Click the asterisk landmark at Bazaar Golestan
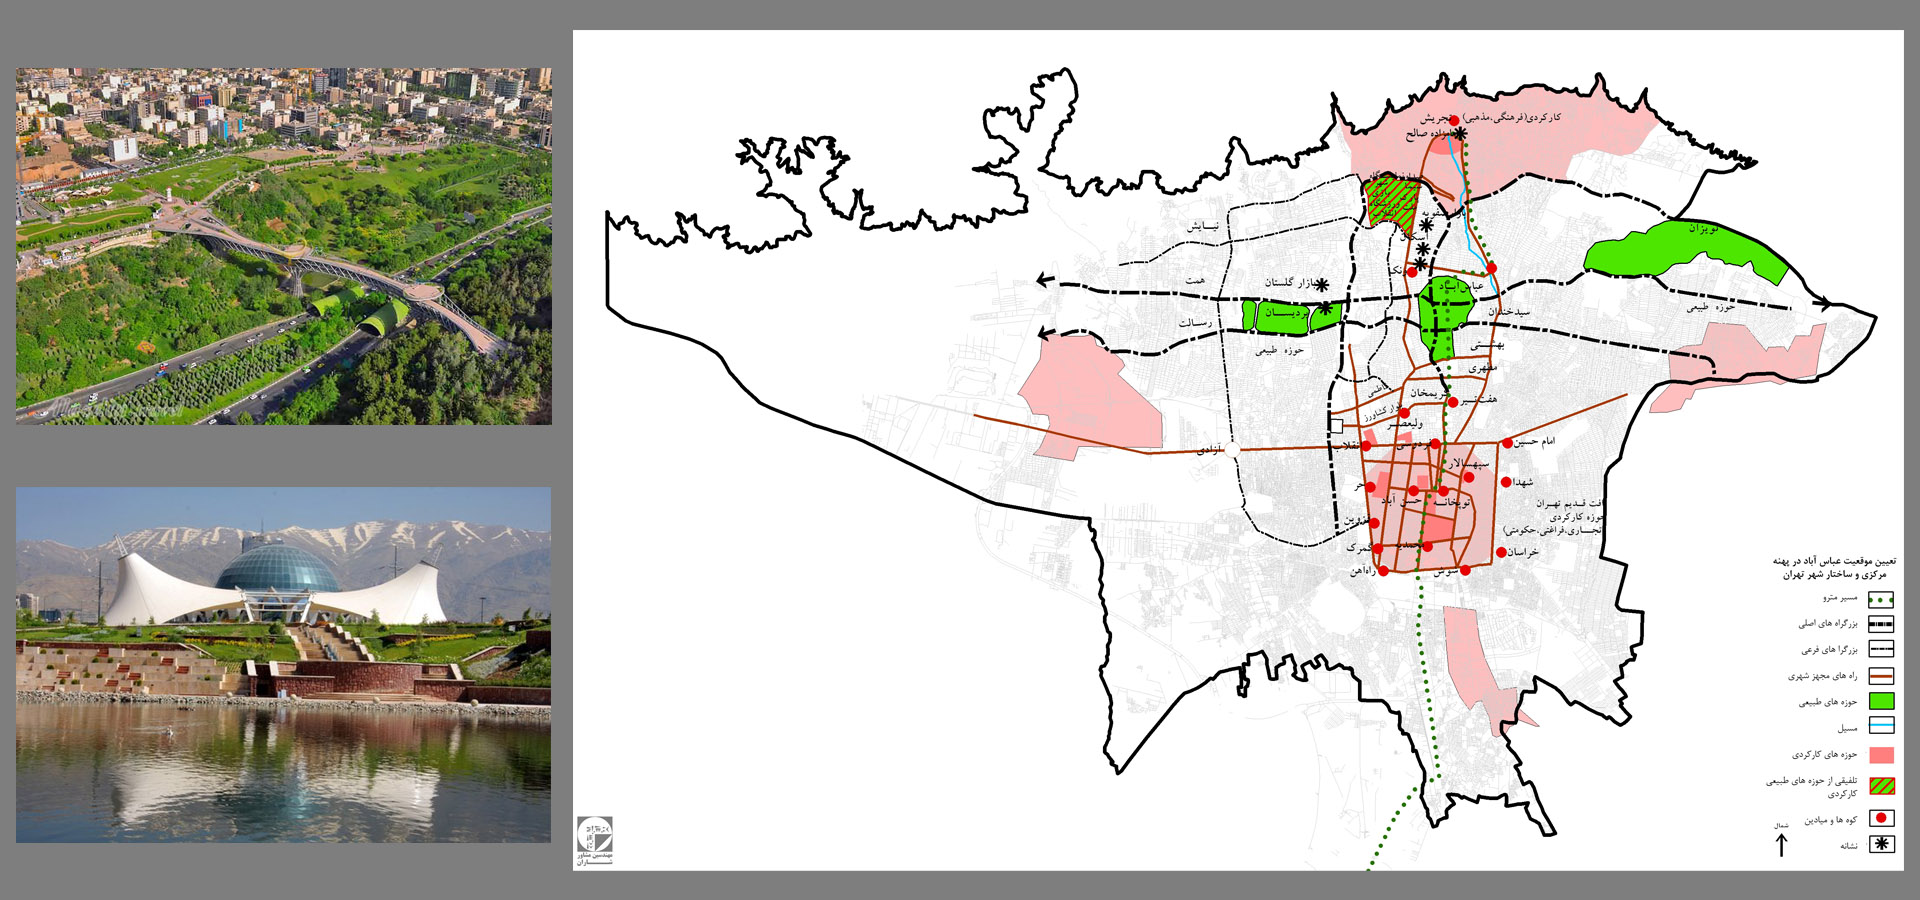Screen dimensions: 1920x900 point(1322,285)
